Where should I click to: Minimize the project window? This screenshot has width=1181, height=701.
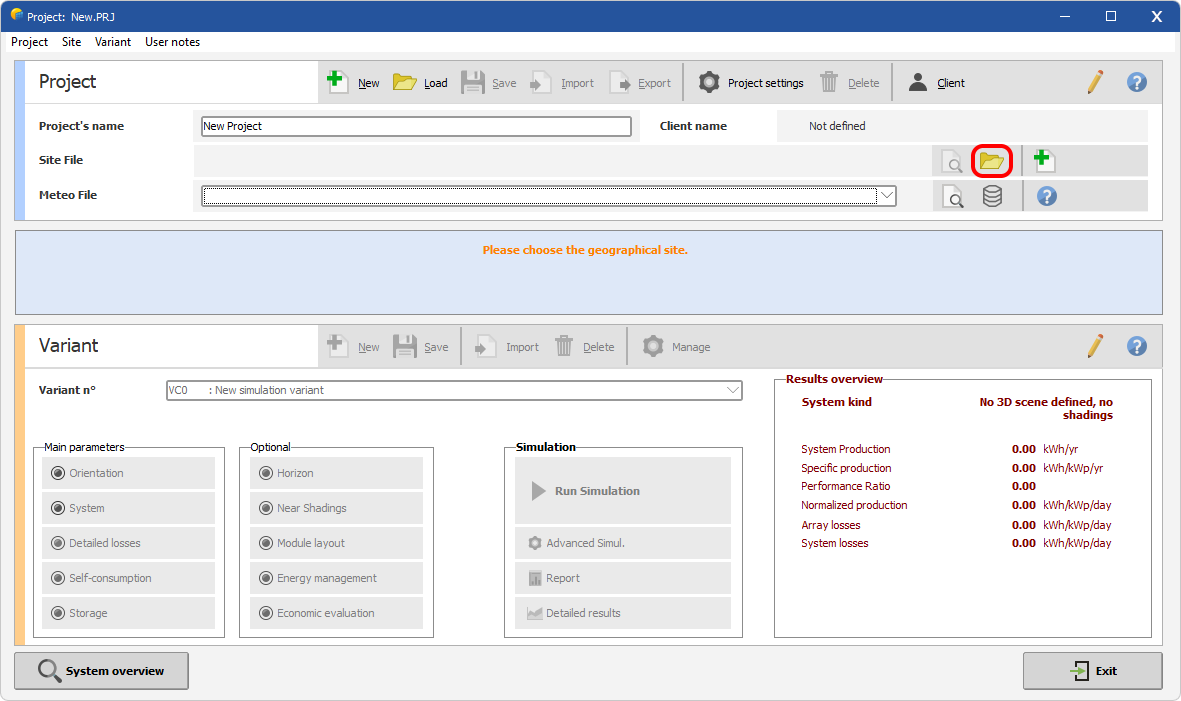click(1064, 16)
